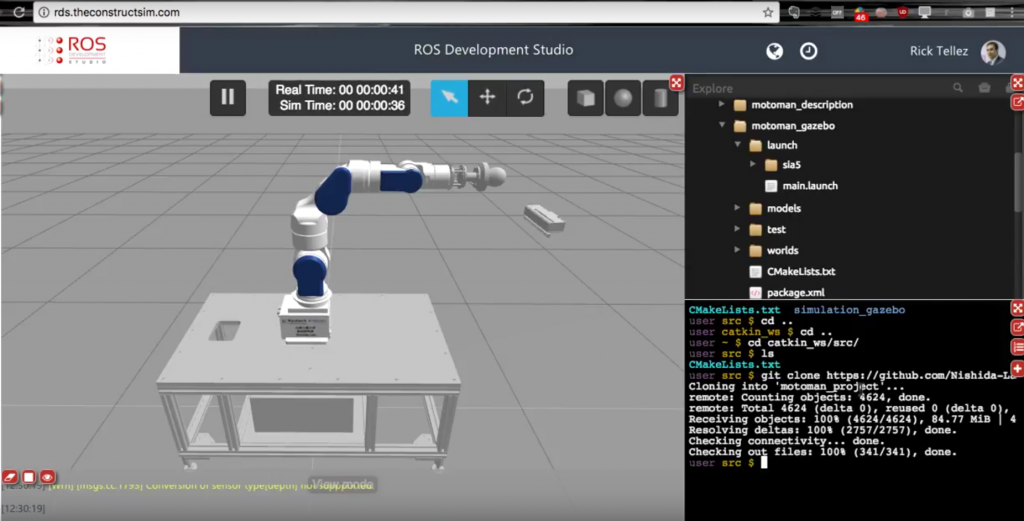
Task: Activate the rotate tool
Action: tap(524, 97)
